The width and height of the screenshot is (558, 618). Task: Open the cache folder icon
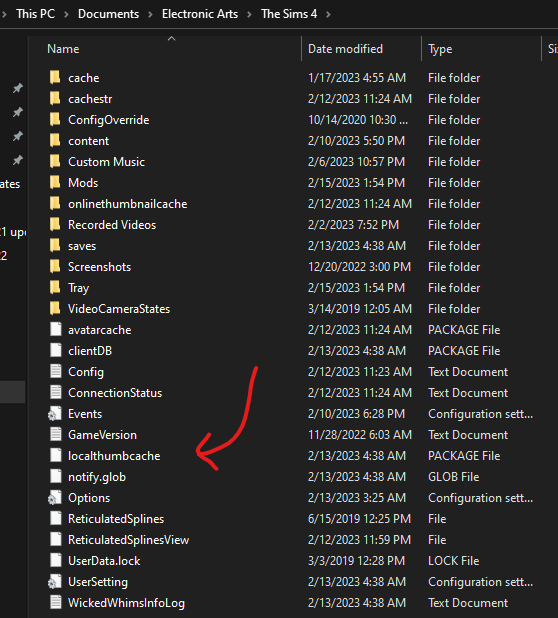[55, 77]
